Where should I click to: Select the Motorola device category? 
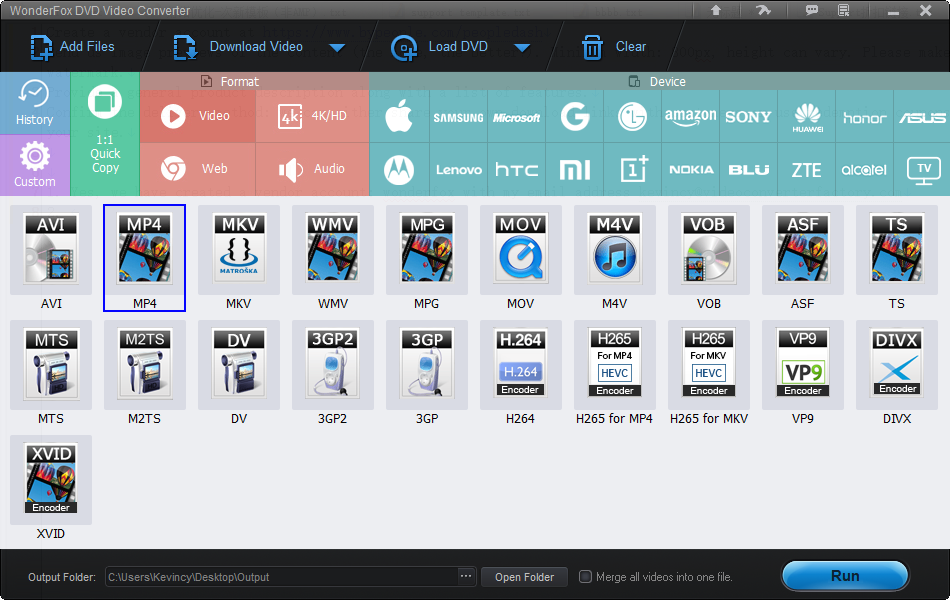[x=399, y=170]
